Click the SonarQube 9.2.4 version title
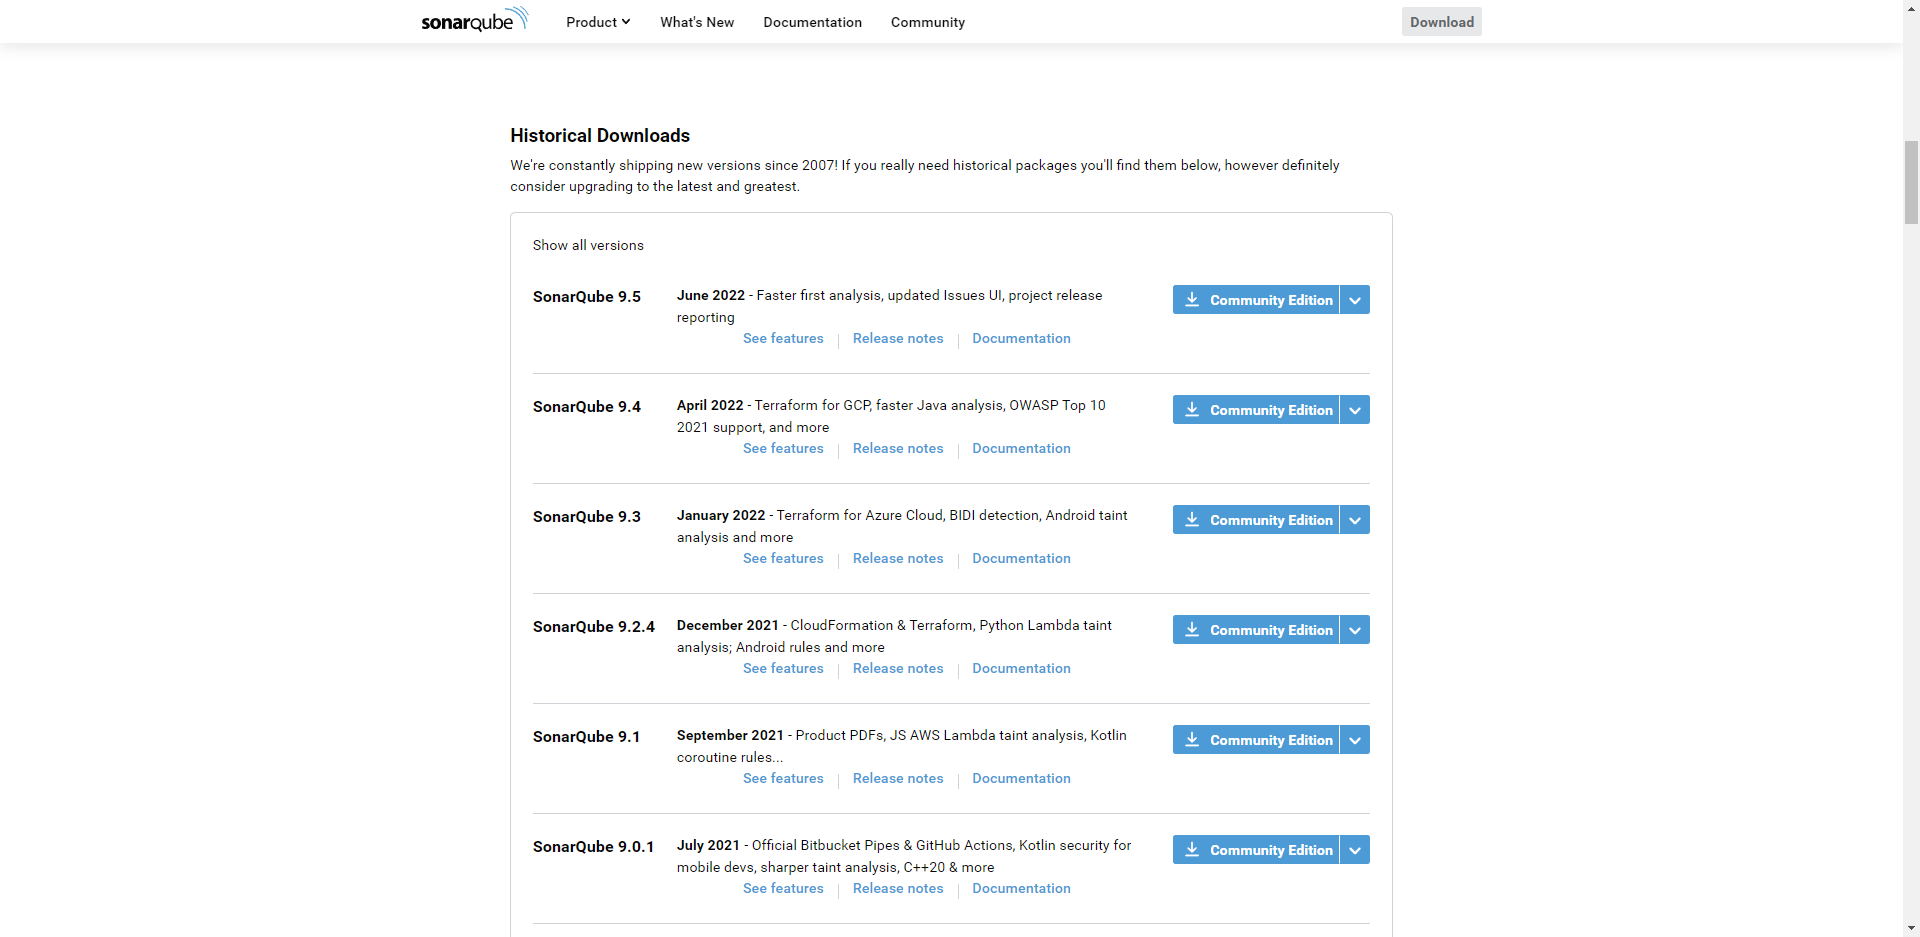The width and height of the screenshot is (1920, 937). 594,627
